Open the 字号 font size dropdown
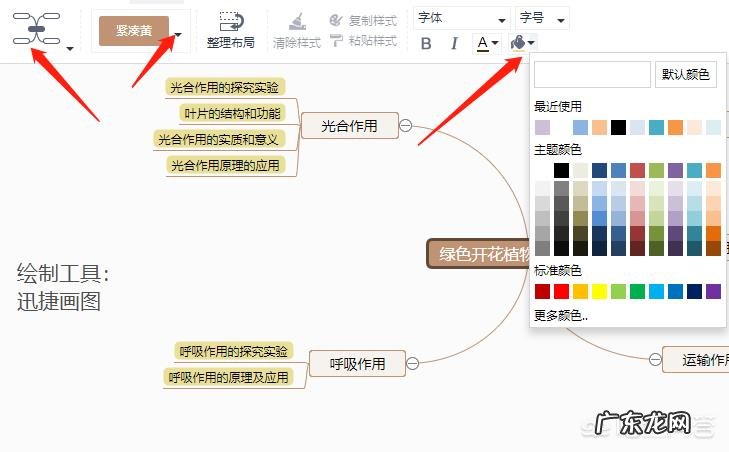The image size is (729, 452). (542, 18)
